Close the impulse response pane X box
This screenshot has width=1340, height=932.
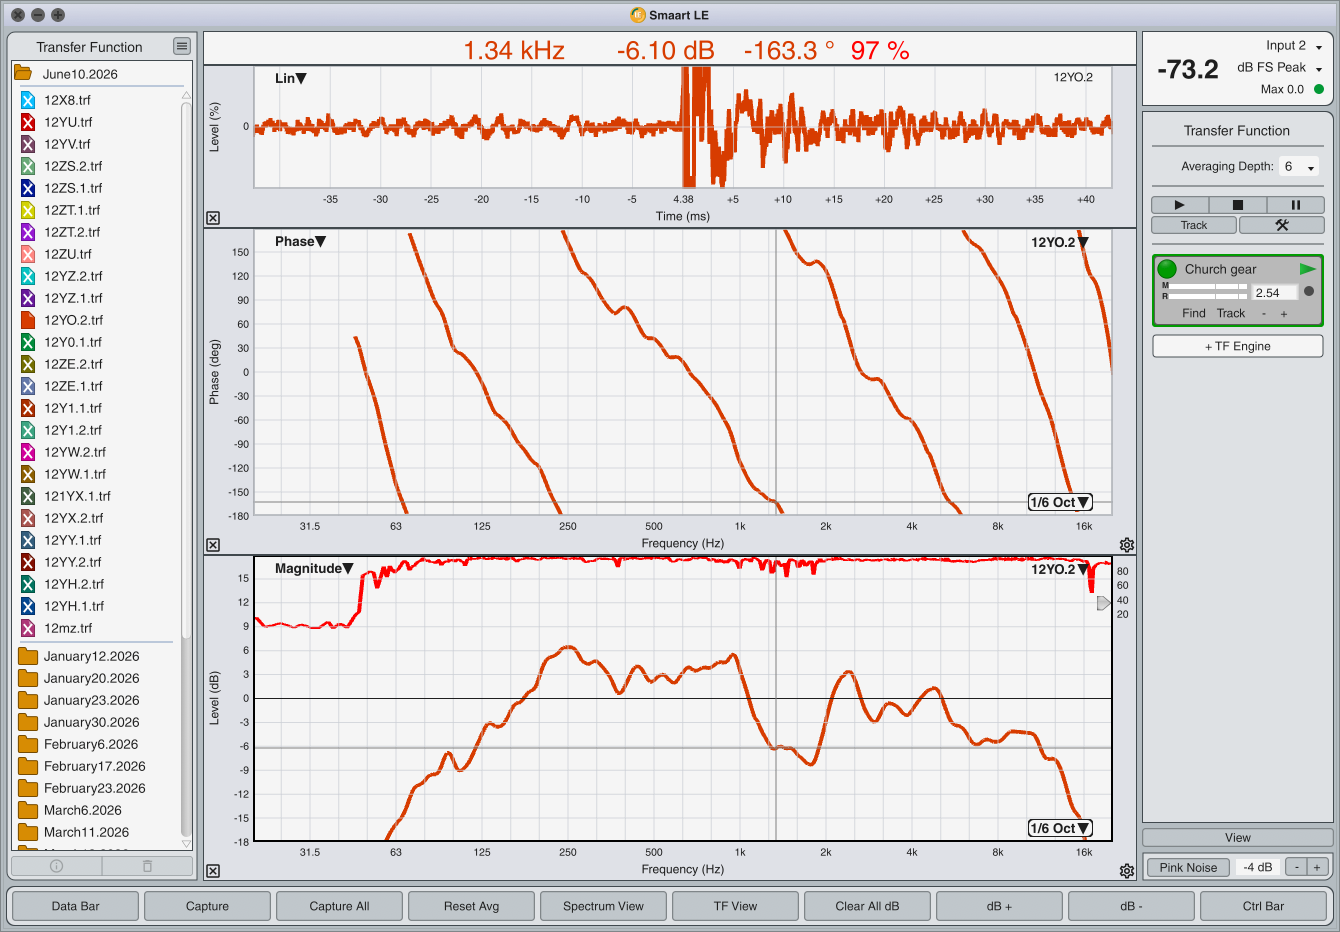[x=213, y=218]
